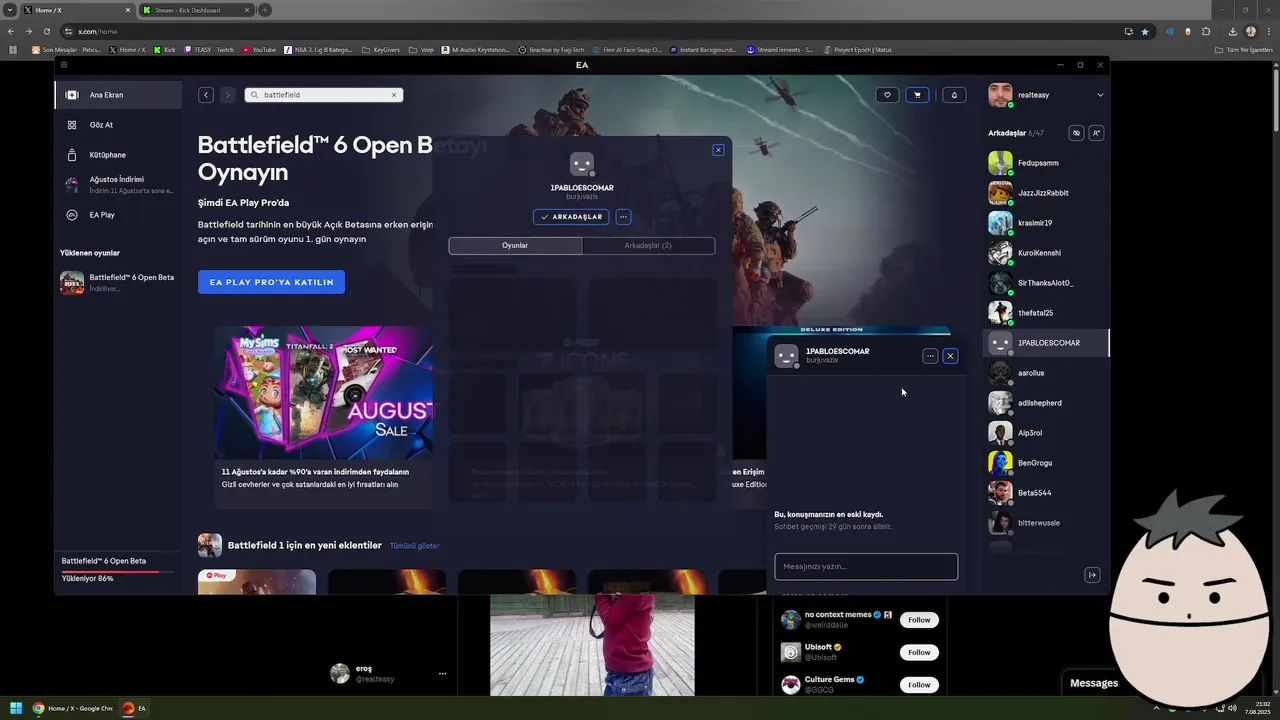Open EA Play in the sidebar
Image resolution: width=1280 pixels, height=720 pixels.
(x=118, y=215)
